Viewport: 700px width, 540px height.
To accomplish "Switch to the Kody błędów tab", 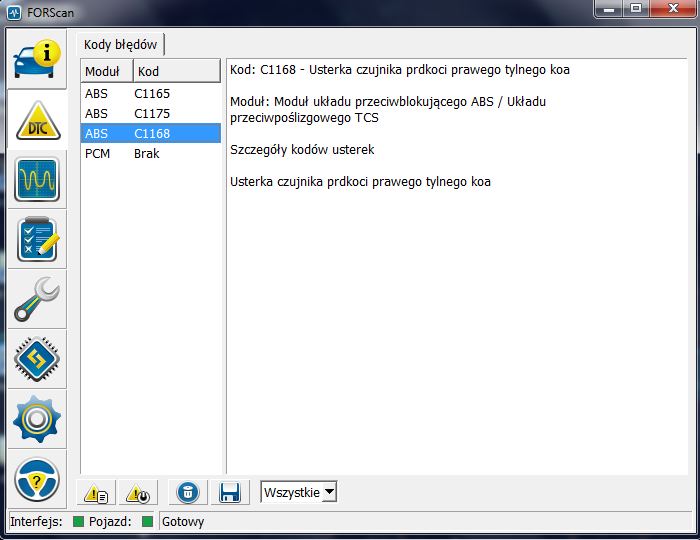I will click(x=120, y=44).
